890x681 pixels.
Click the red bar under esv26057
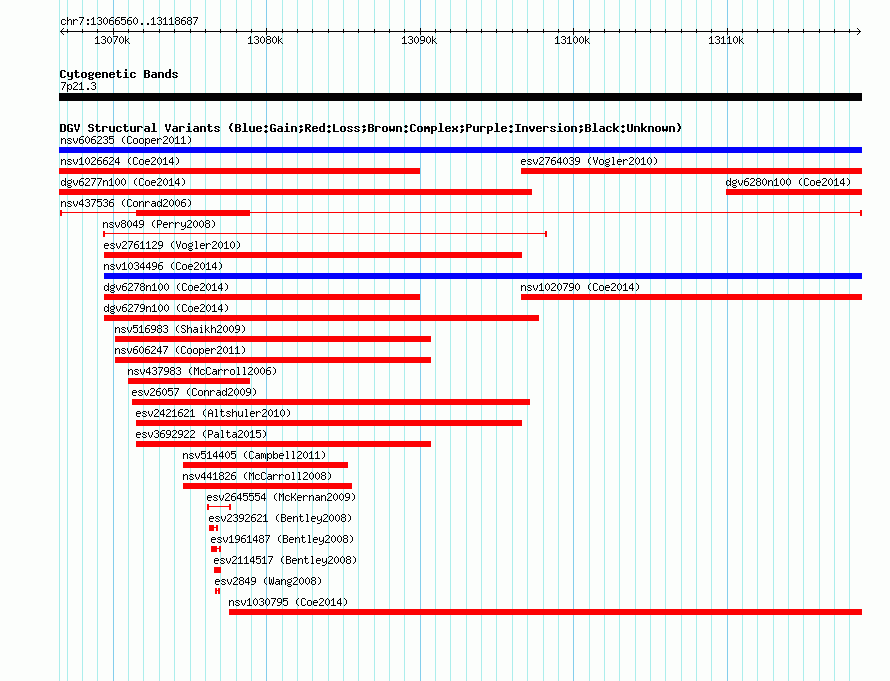click(x=331, y=402)
